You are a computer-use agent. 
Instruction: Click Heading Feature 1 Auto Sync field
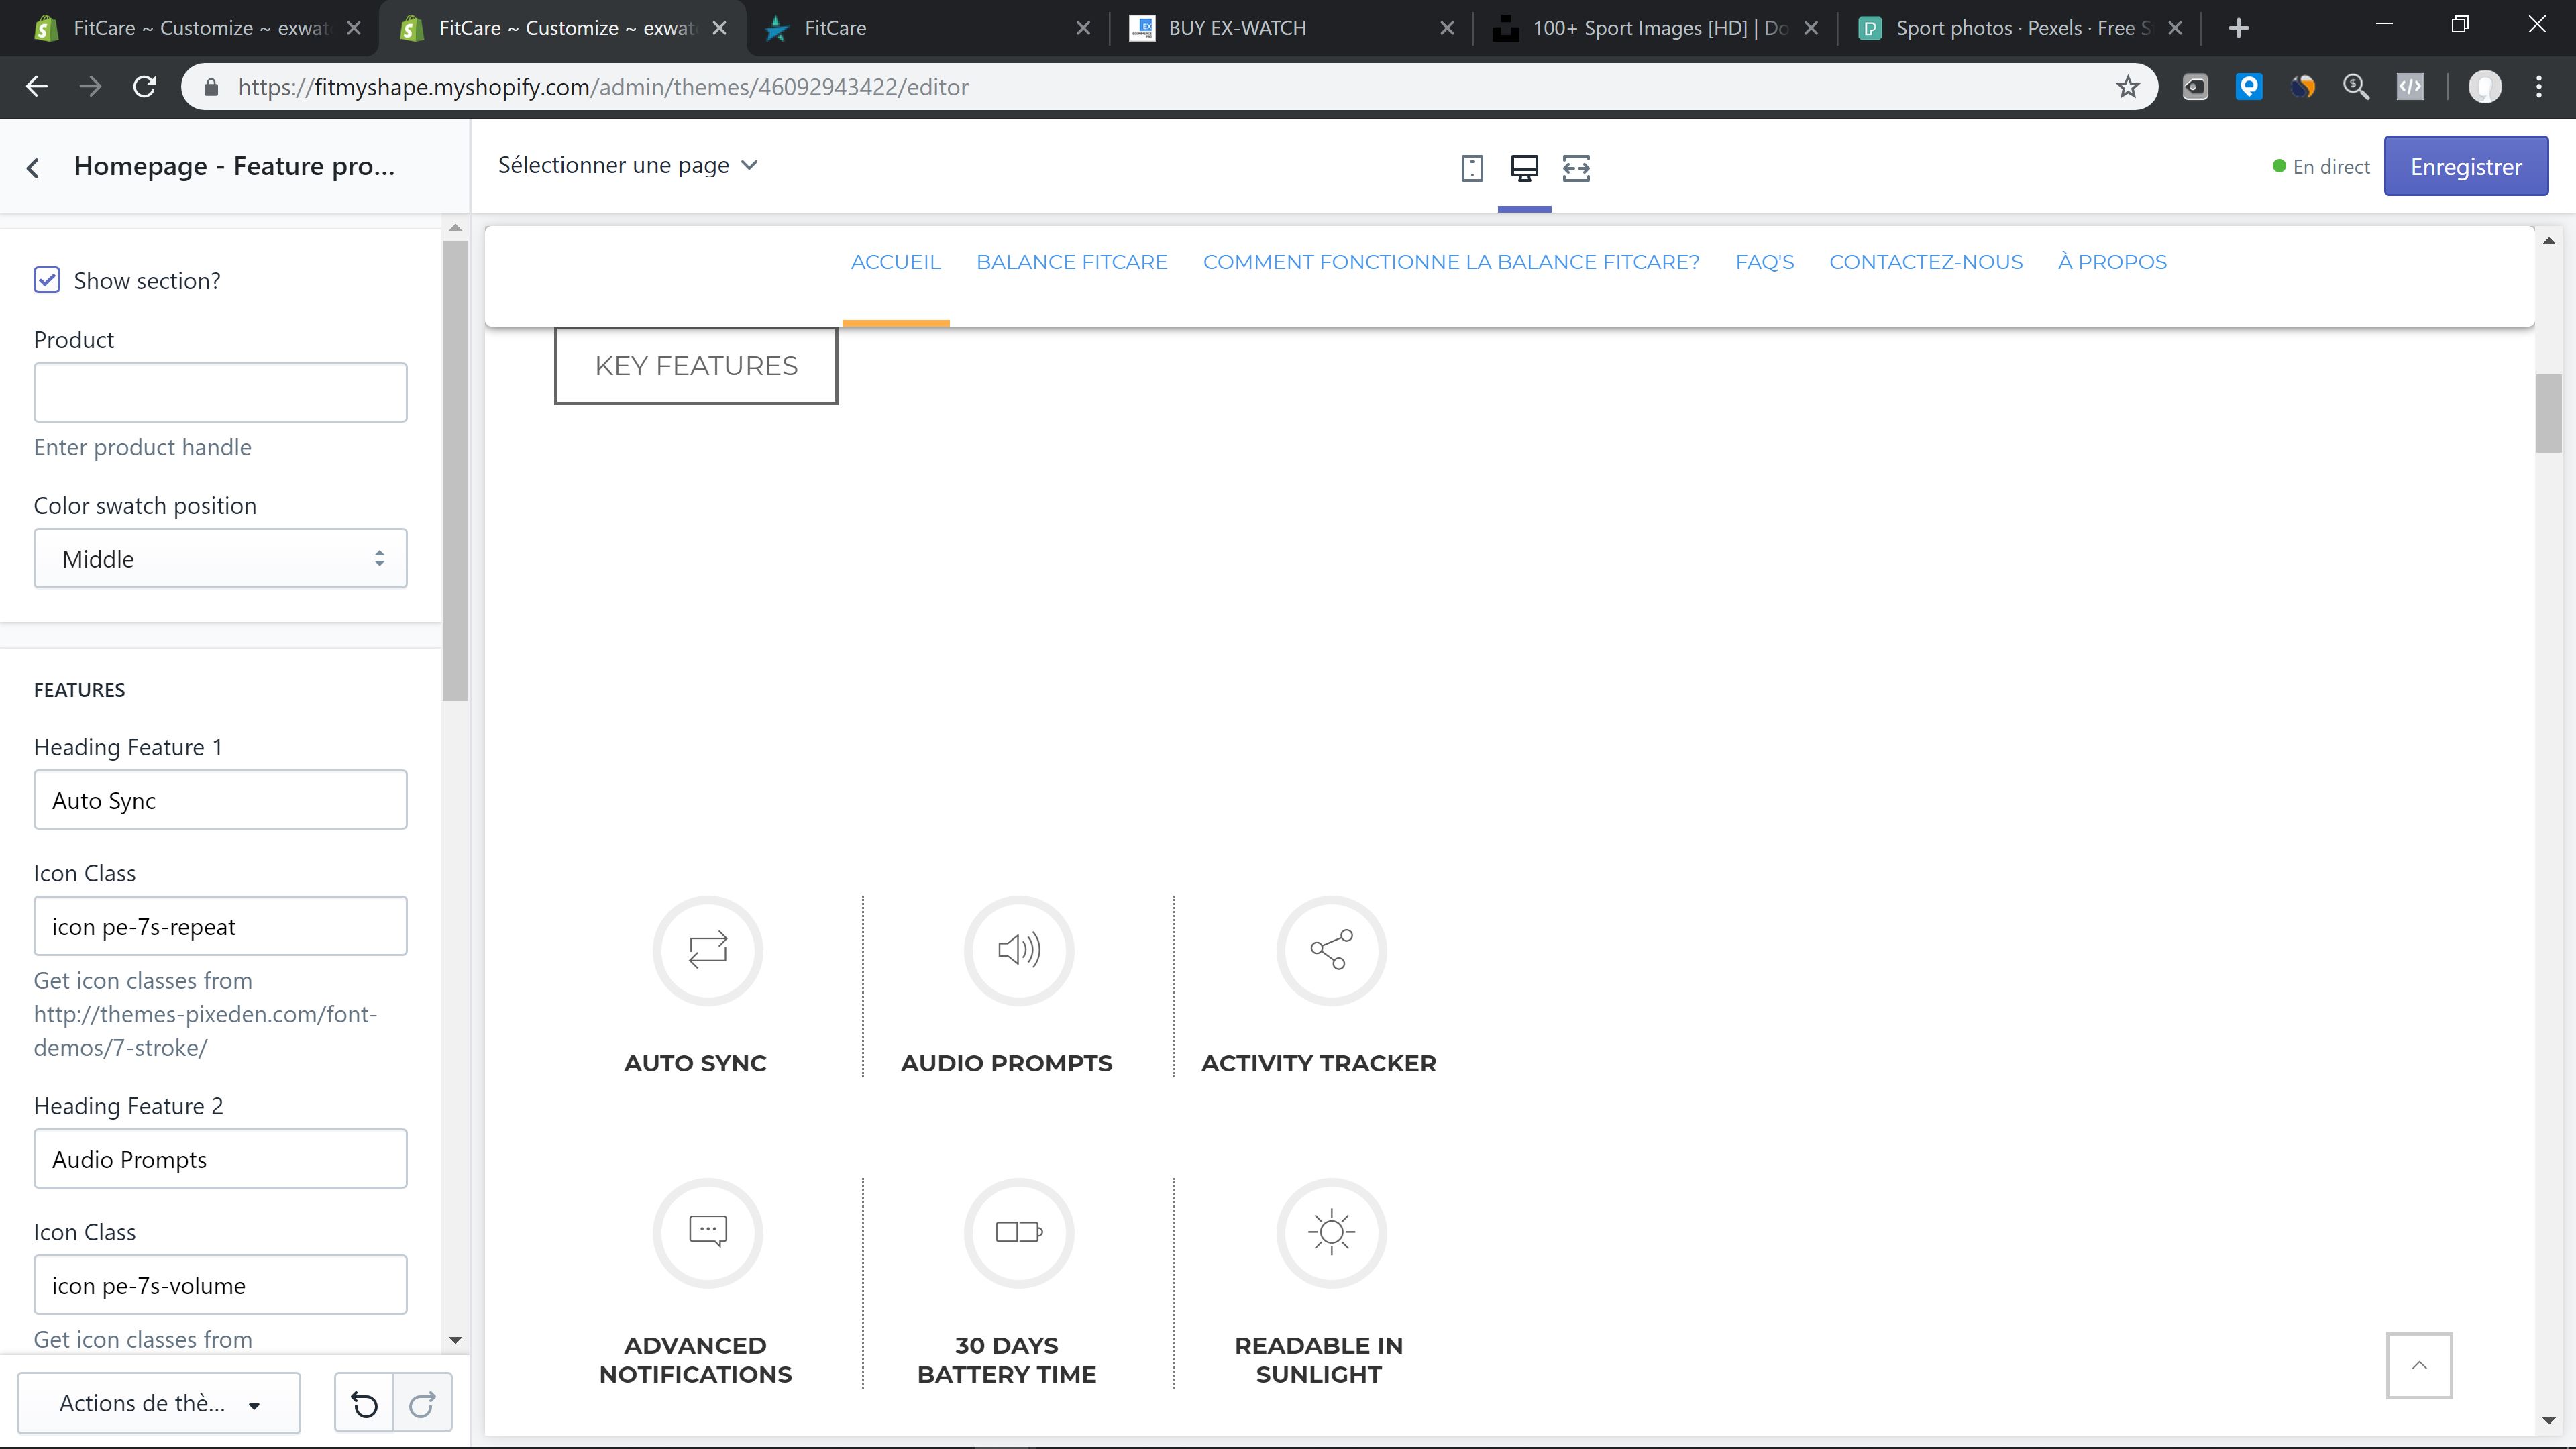pos(220,800)
